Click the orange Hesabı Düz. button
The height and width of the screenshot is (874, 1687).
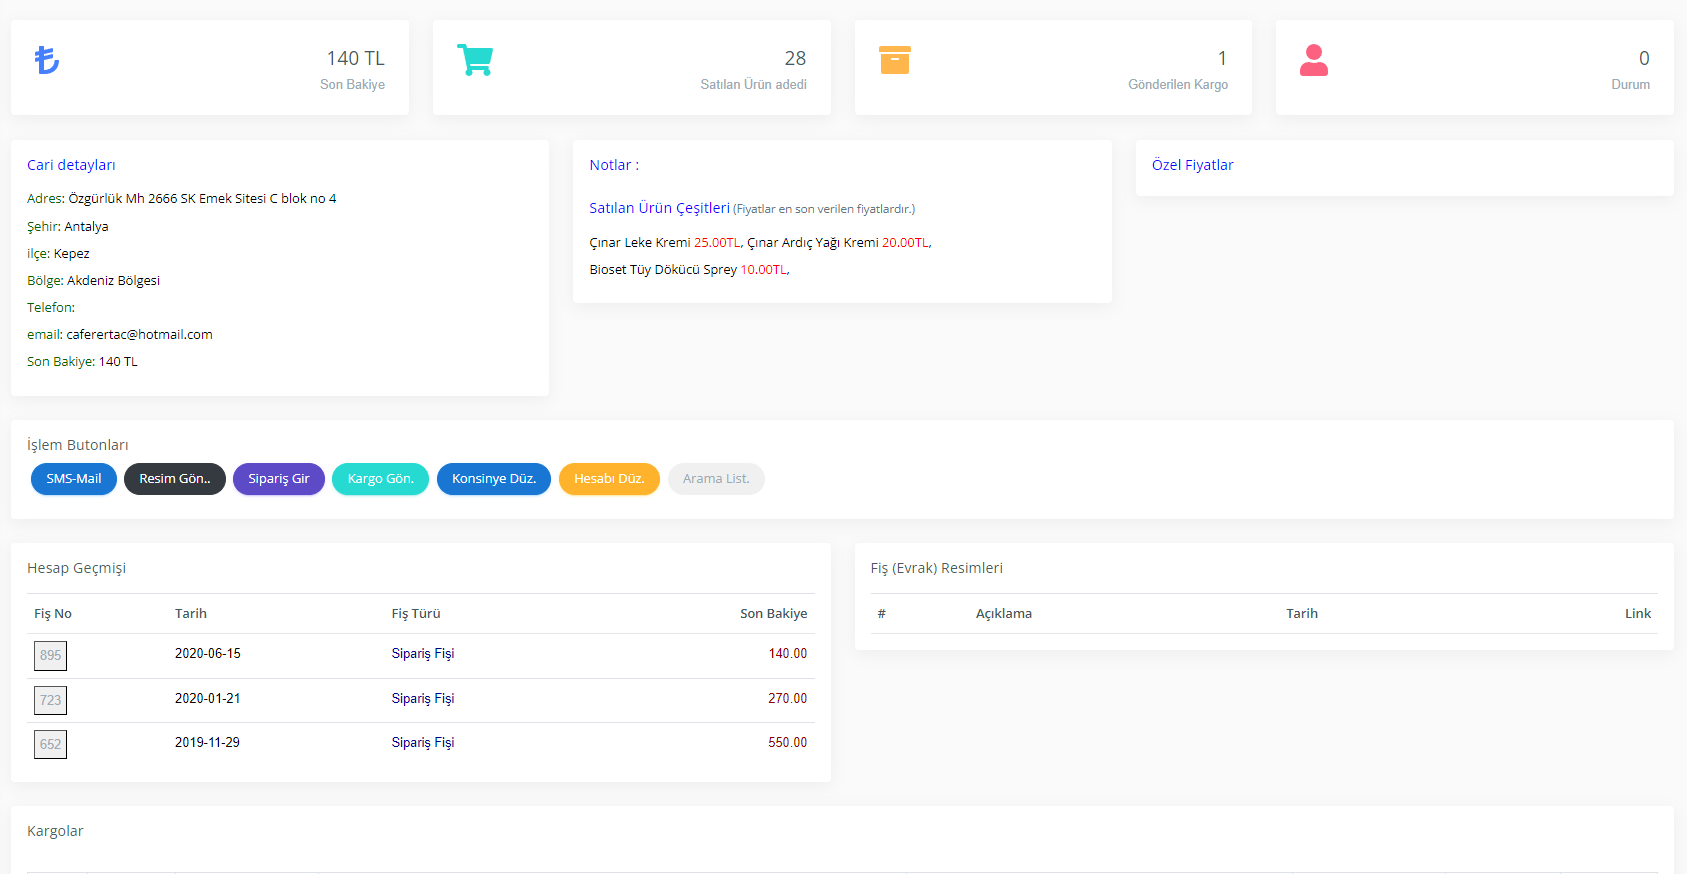tap(609, 479)
